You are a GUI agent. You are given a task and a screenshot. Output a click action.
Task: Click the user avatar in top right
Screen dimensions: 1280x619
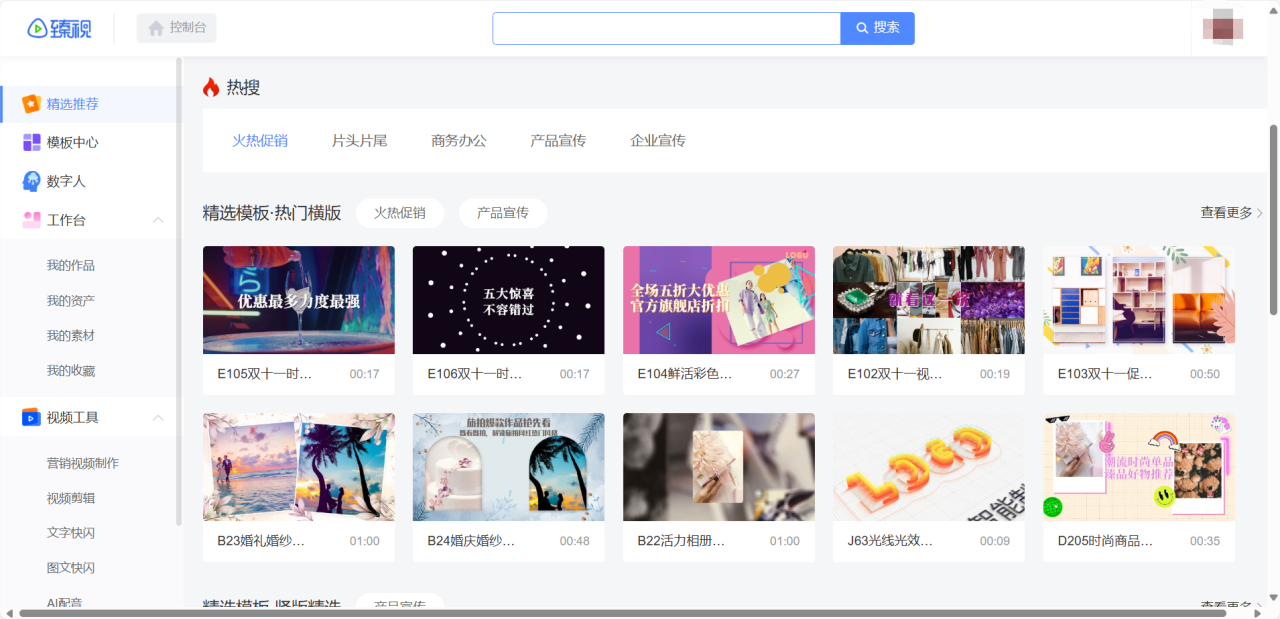tap(1223, 28)
